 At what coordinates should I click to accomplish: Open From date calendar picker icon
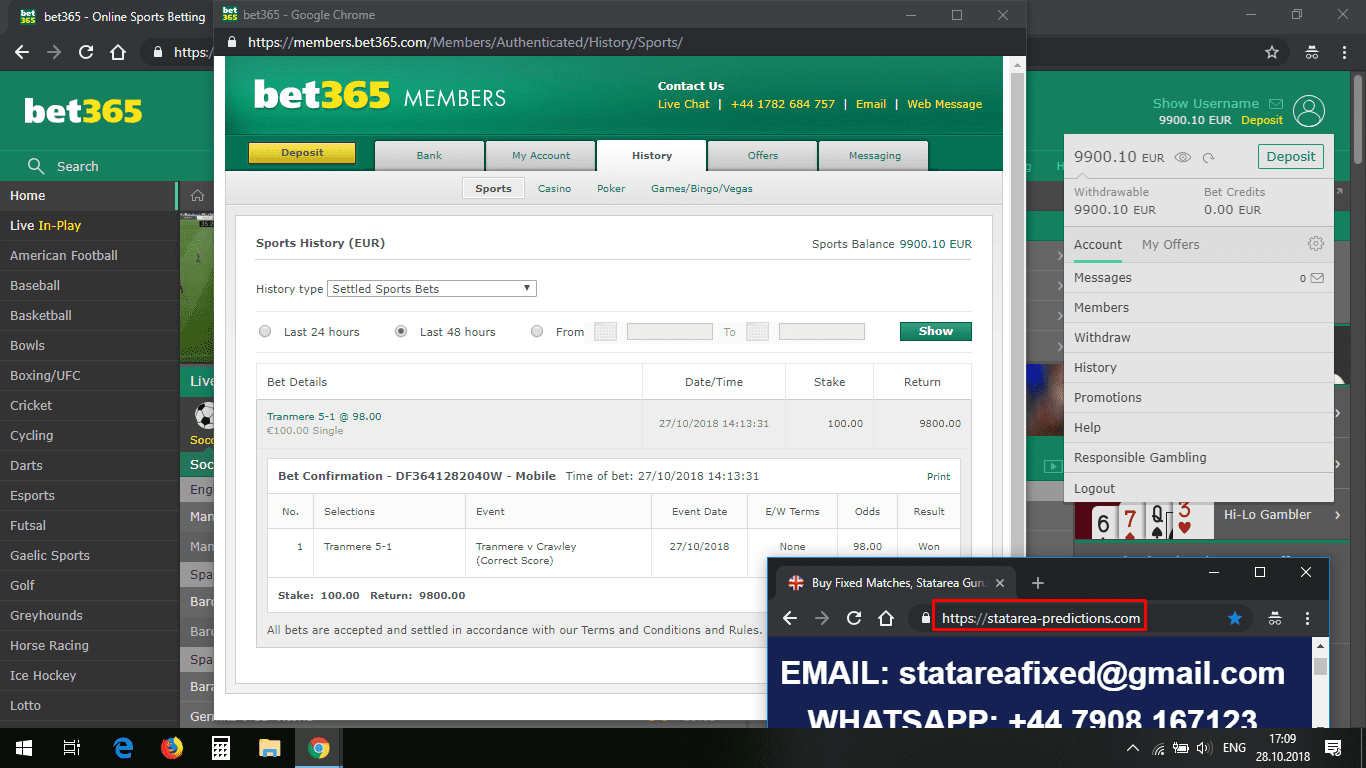tap(605, 332)
